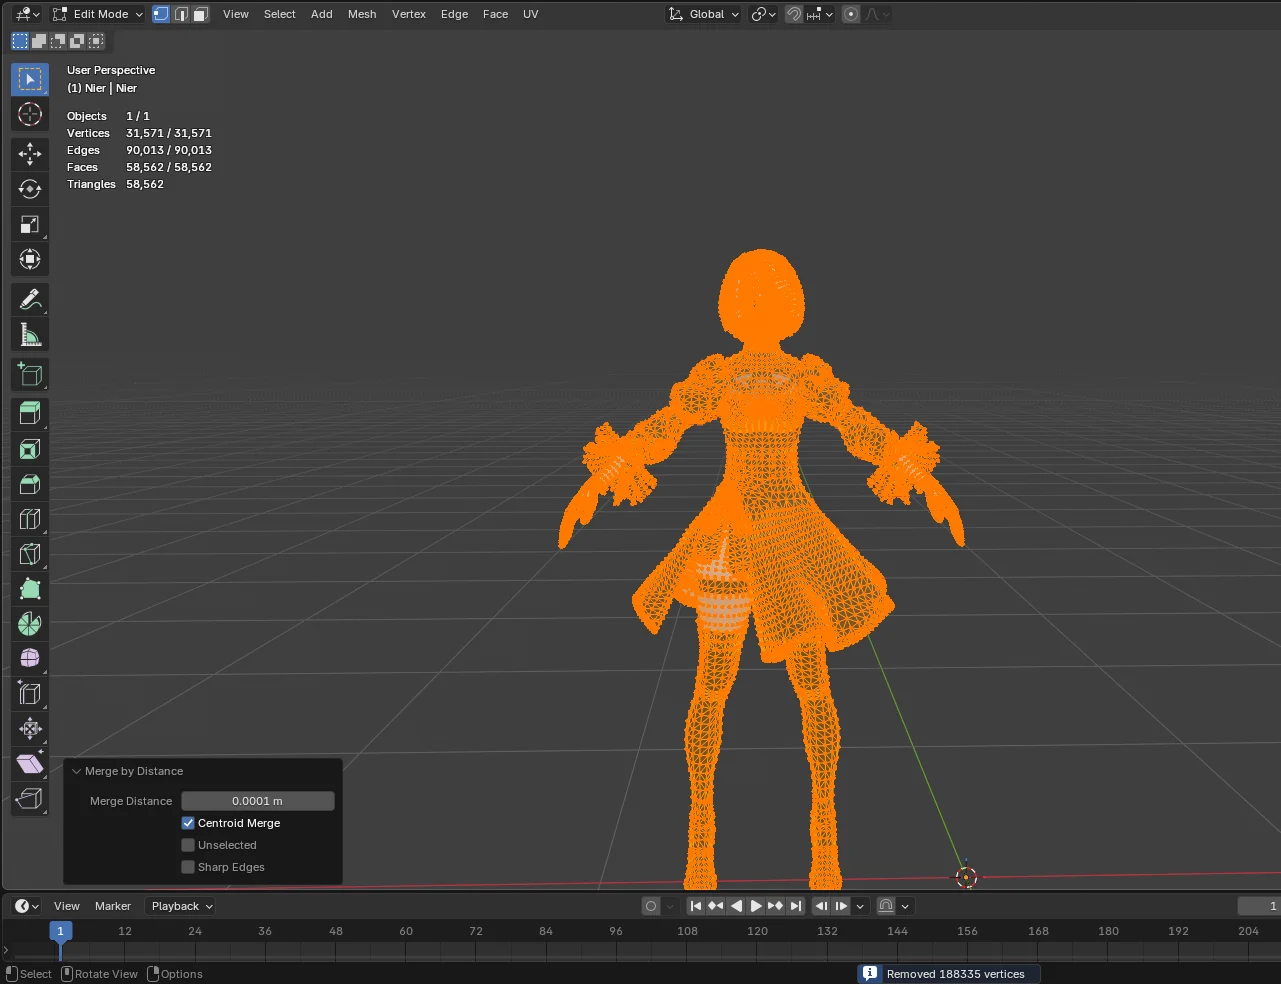Pick the Loop Cut tool
The height and width of the screenshot is (984, 1281).
point(30,519)
